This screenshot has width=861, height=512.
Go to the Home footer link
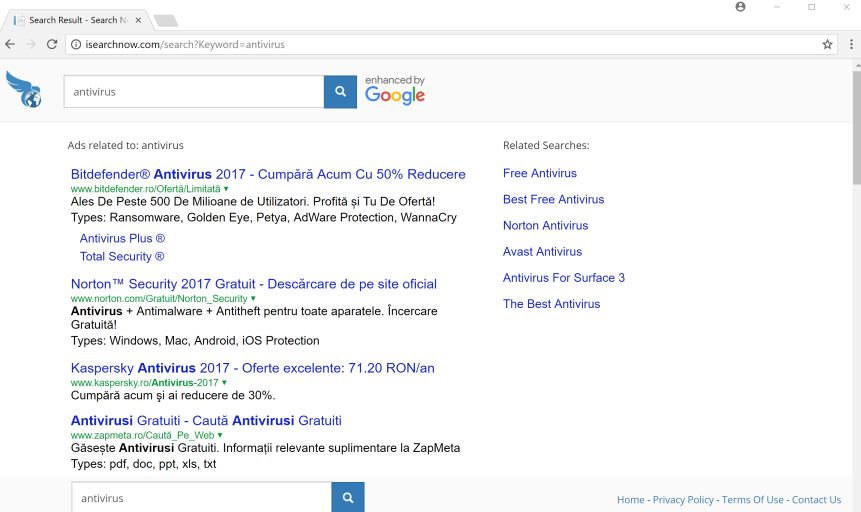click(x=630, y=500)
